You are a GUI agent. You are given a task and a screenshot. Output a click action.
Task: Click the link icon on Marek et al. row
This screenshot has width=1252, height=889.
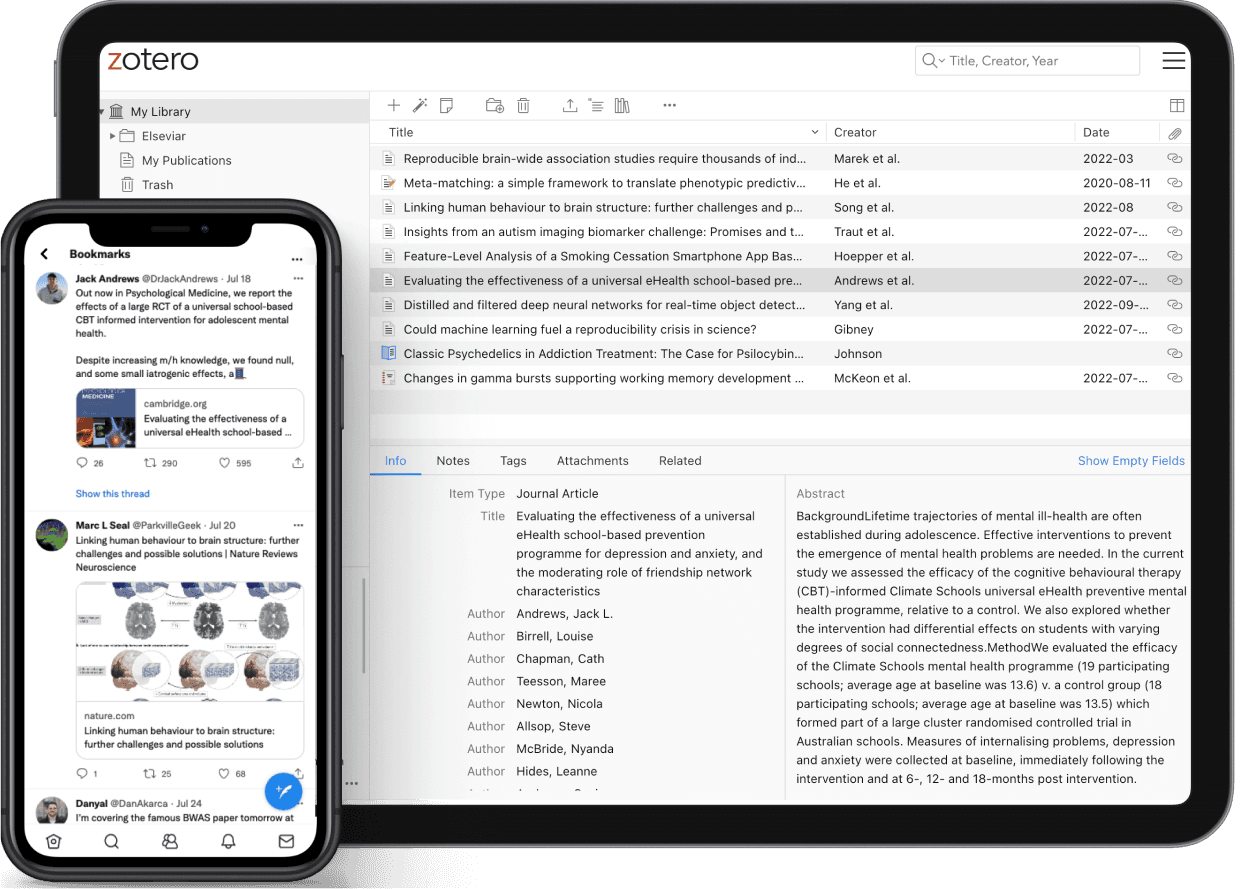1175,158
